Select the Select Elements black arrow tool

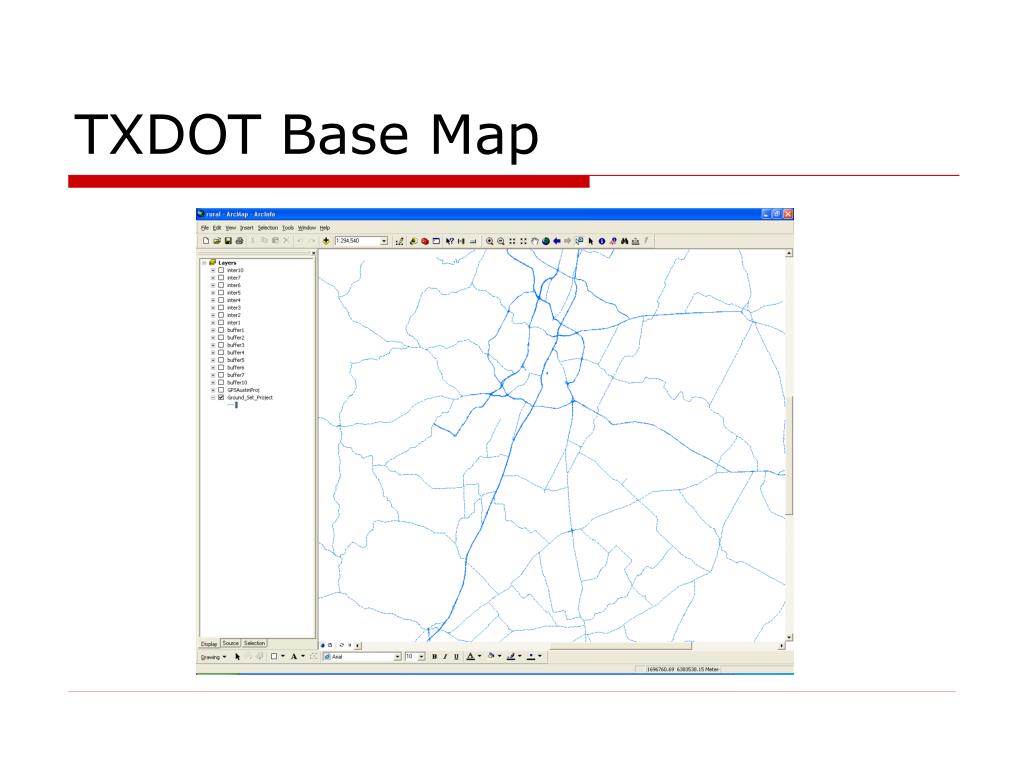click(x=591, y=241)
